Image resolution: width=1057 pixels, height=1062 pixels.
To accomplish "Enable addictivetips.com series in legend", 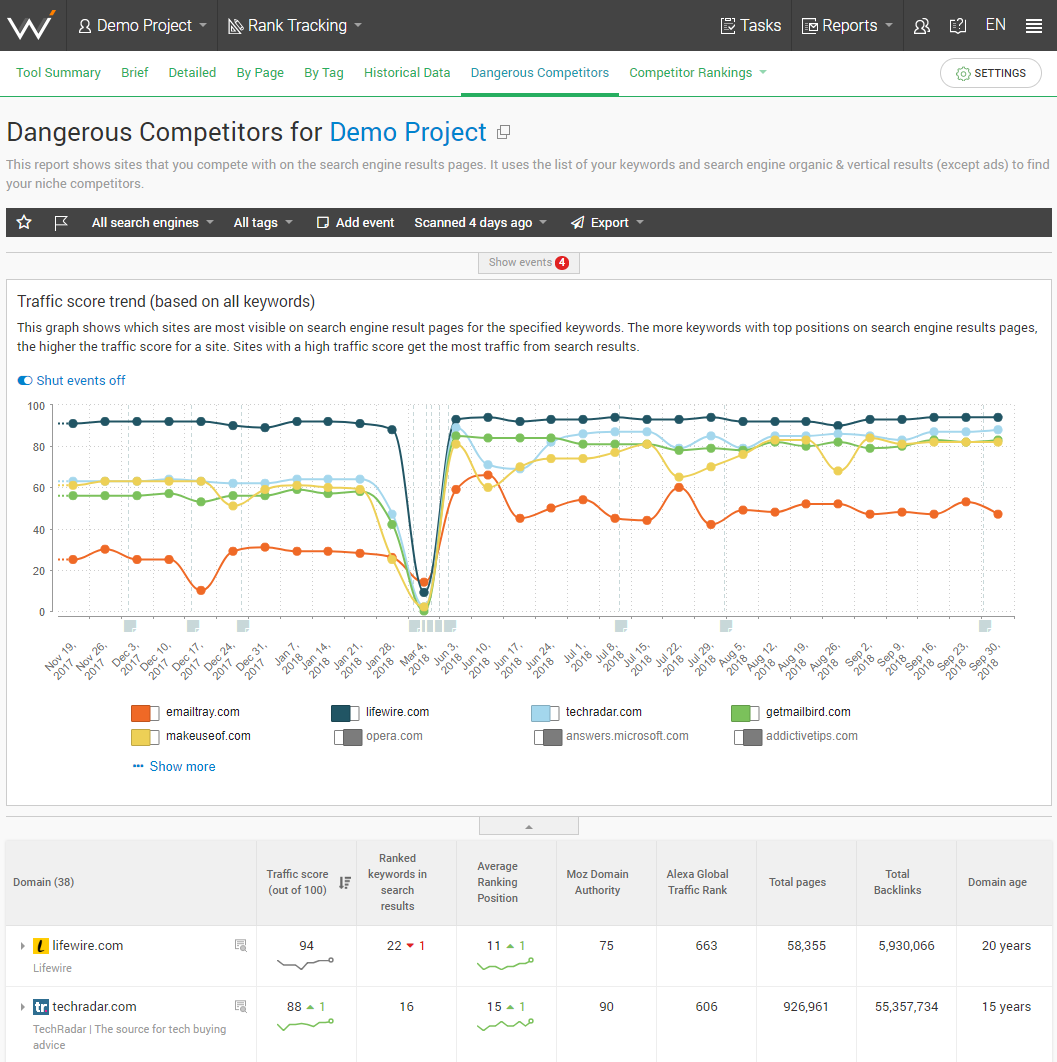I will click(x=748, y=737).
